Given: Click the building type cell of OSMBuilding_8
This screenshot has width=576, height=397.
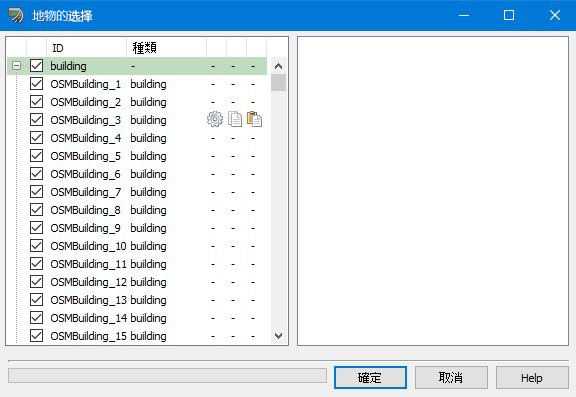Looking at the screenshot, I should click(148, 210).
